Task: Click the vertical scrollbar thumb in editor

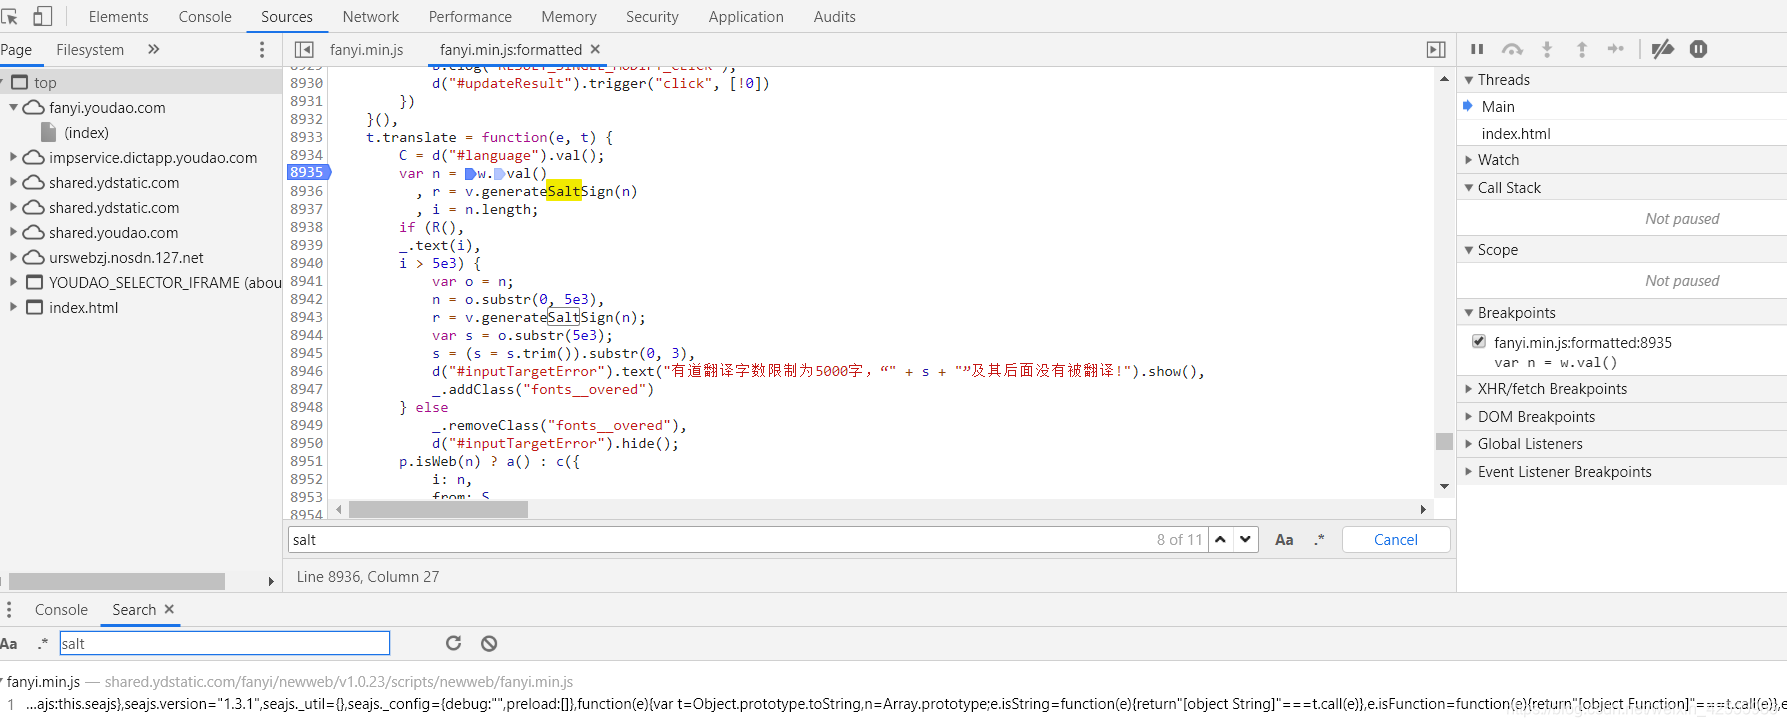Action: click(x=1444, y=441)
